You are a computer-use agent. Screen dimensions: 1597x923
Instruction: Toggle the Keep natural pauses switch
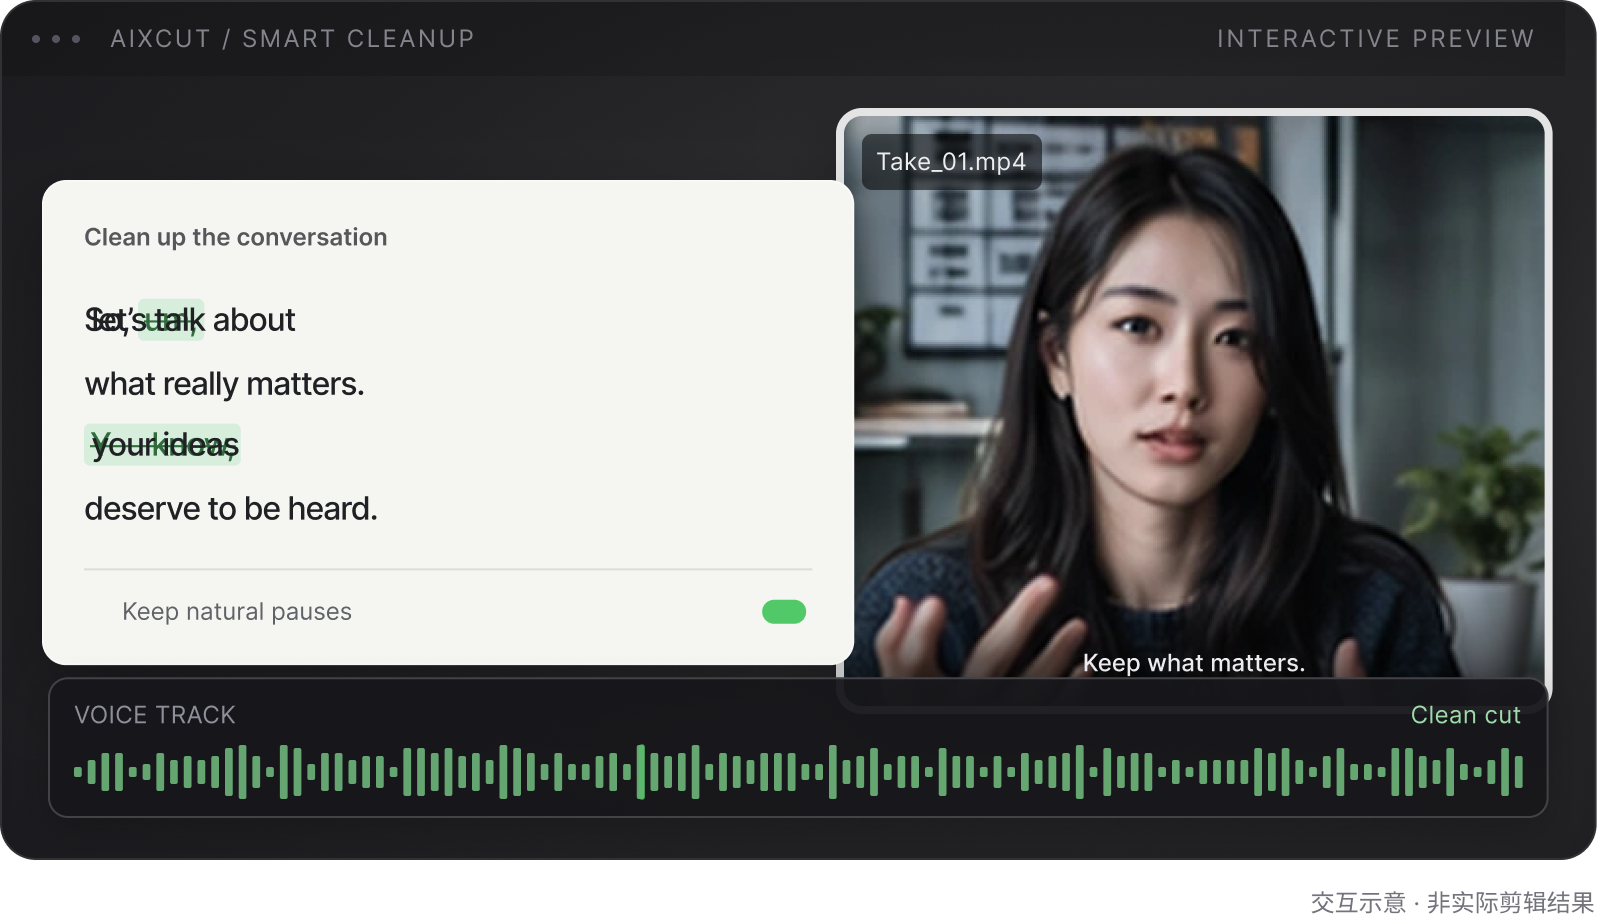point(784,611)
